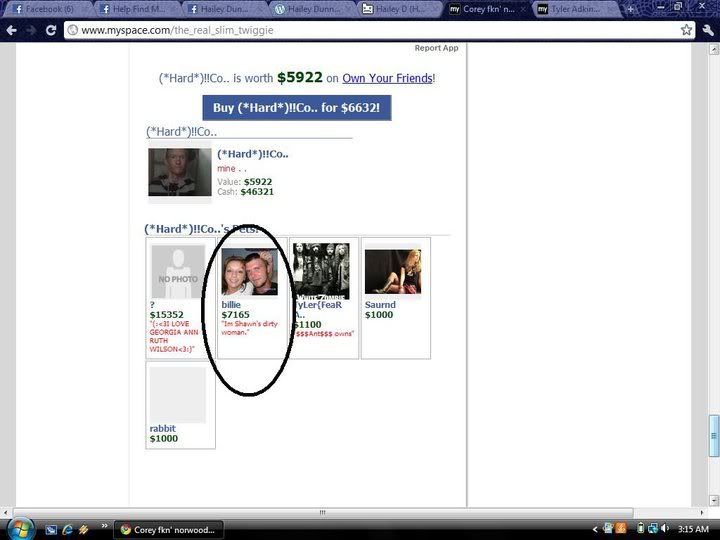This screenshot has width=720, height=540.
Task: Click the vertical scrollbar down arrow
Action: click(714, 500)
